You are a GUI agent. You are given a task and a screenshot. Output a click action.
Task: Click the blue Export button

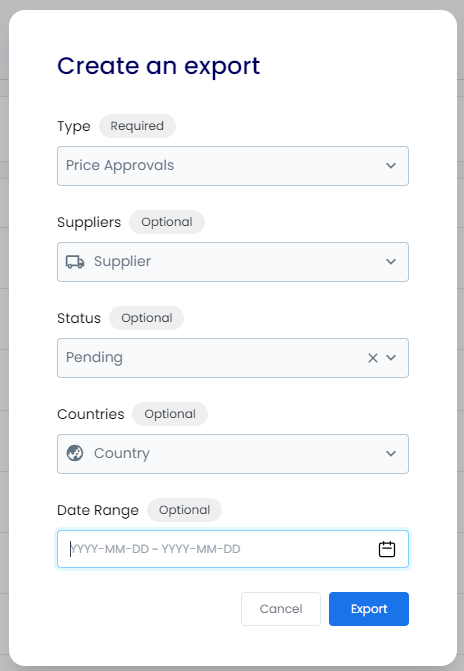pyautogui.click(x=369, y=609)
